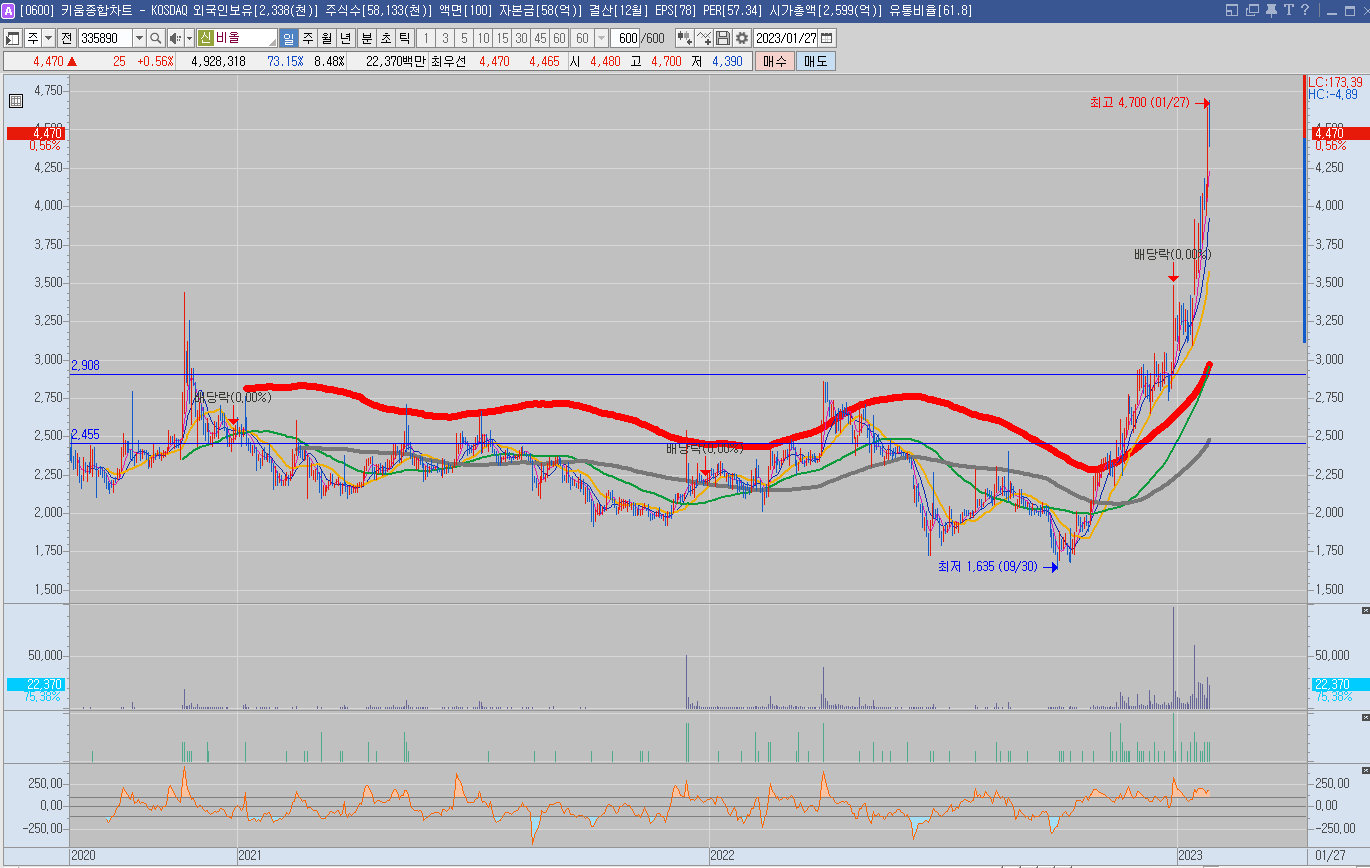Open the calendar date picker icon
The image size is (1370, 868).
pos(827,38)
